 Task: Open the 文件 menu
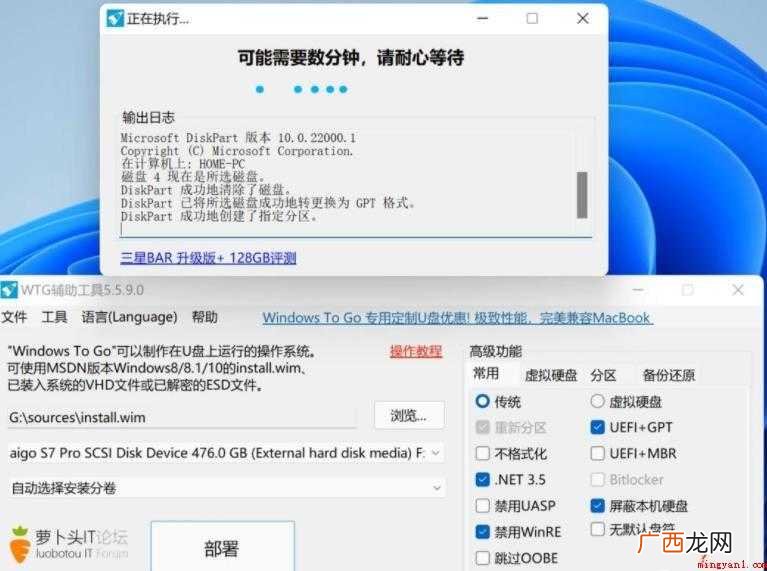click(14, 317)
